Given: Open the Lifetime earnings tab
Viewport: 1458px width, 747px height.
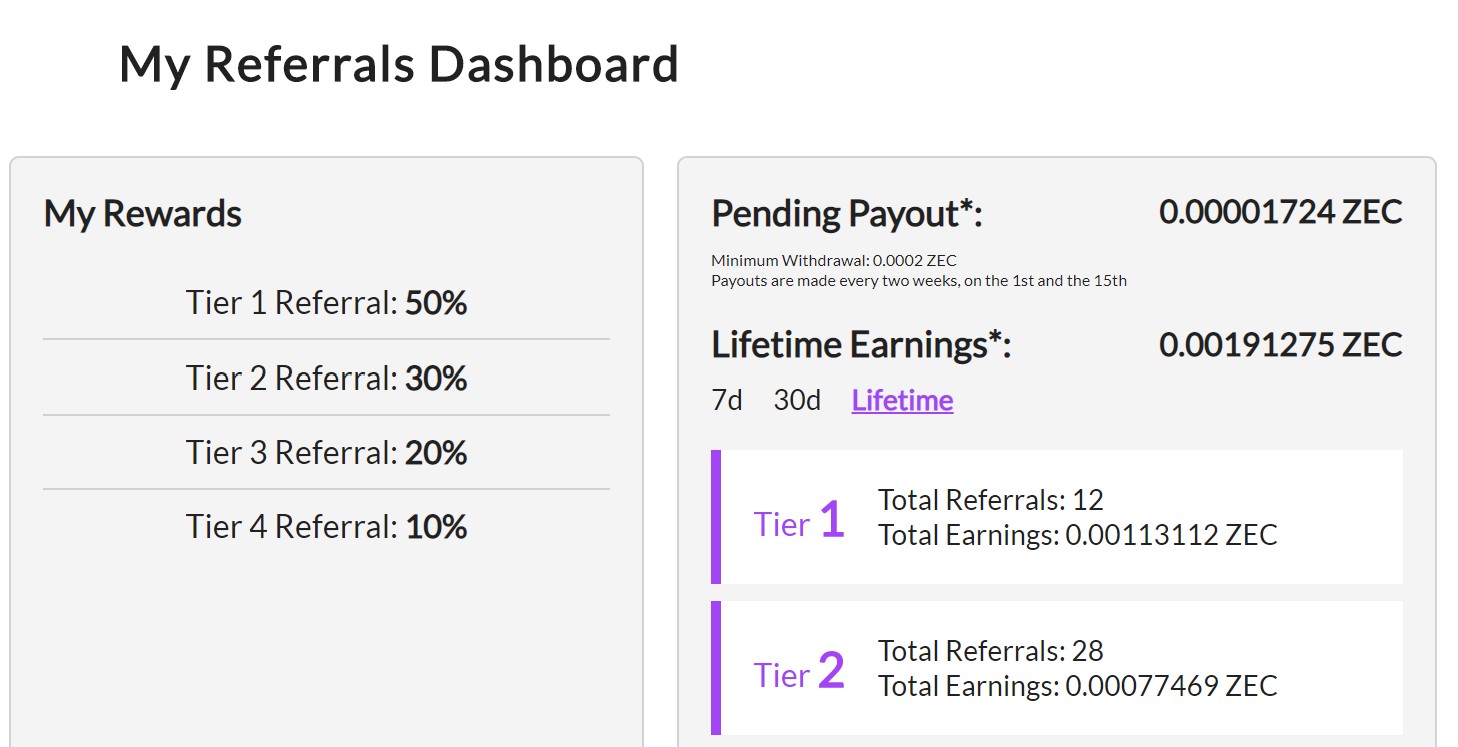Looking at the screenshot, I should (902, 401).
